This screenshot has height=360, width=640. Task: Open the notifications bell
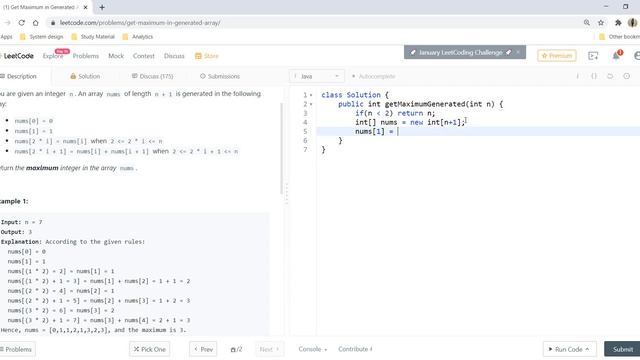616,56
